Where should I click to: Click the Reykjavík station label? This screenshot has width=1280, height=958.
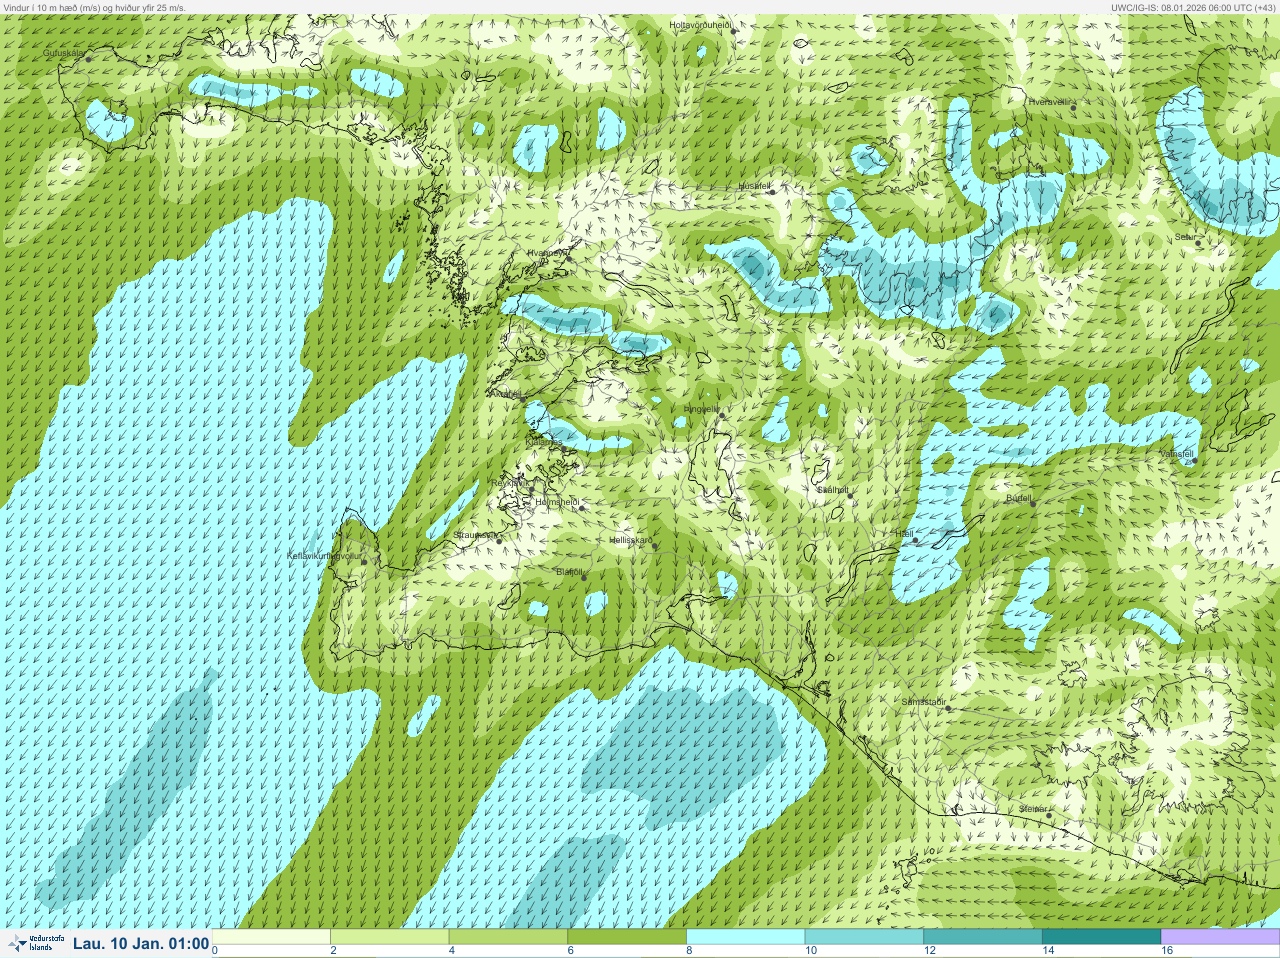tap(509, 483)
